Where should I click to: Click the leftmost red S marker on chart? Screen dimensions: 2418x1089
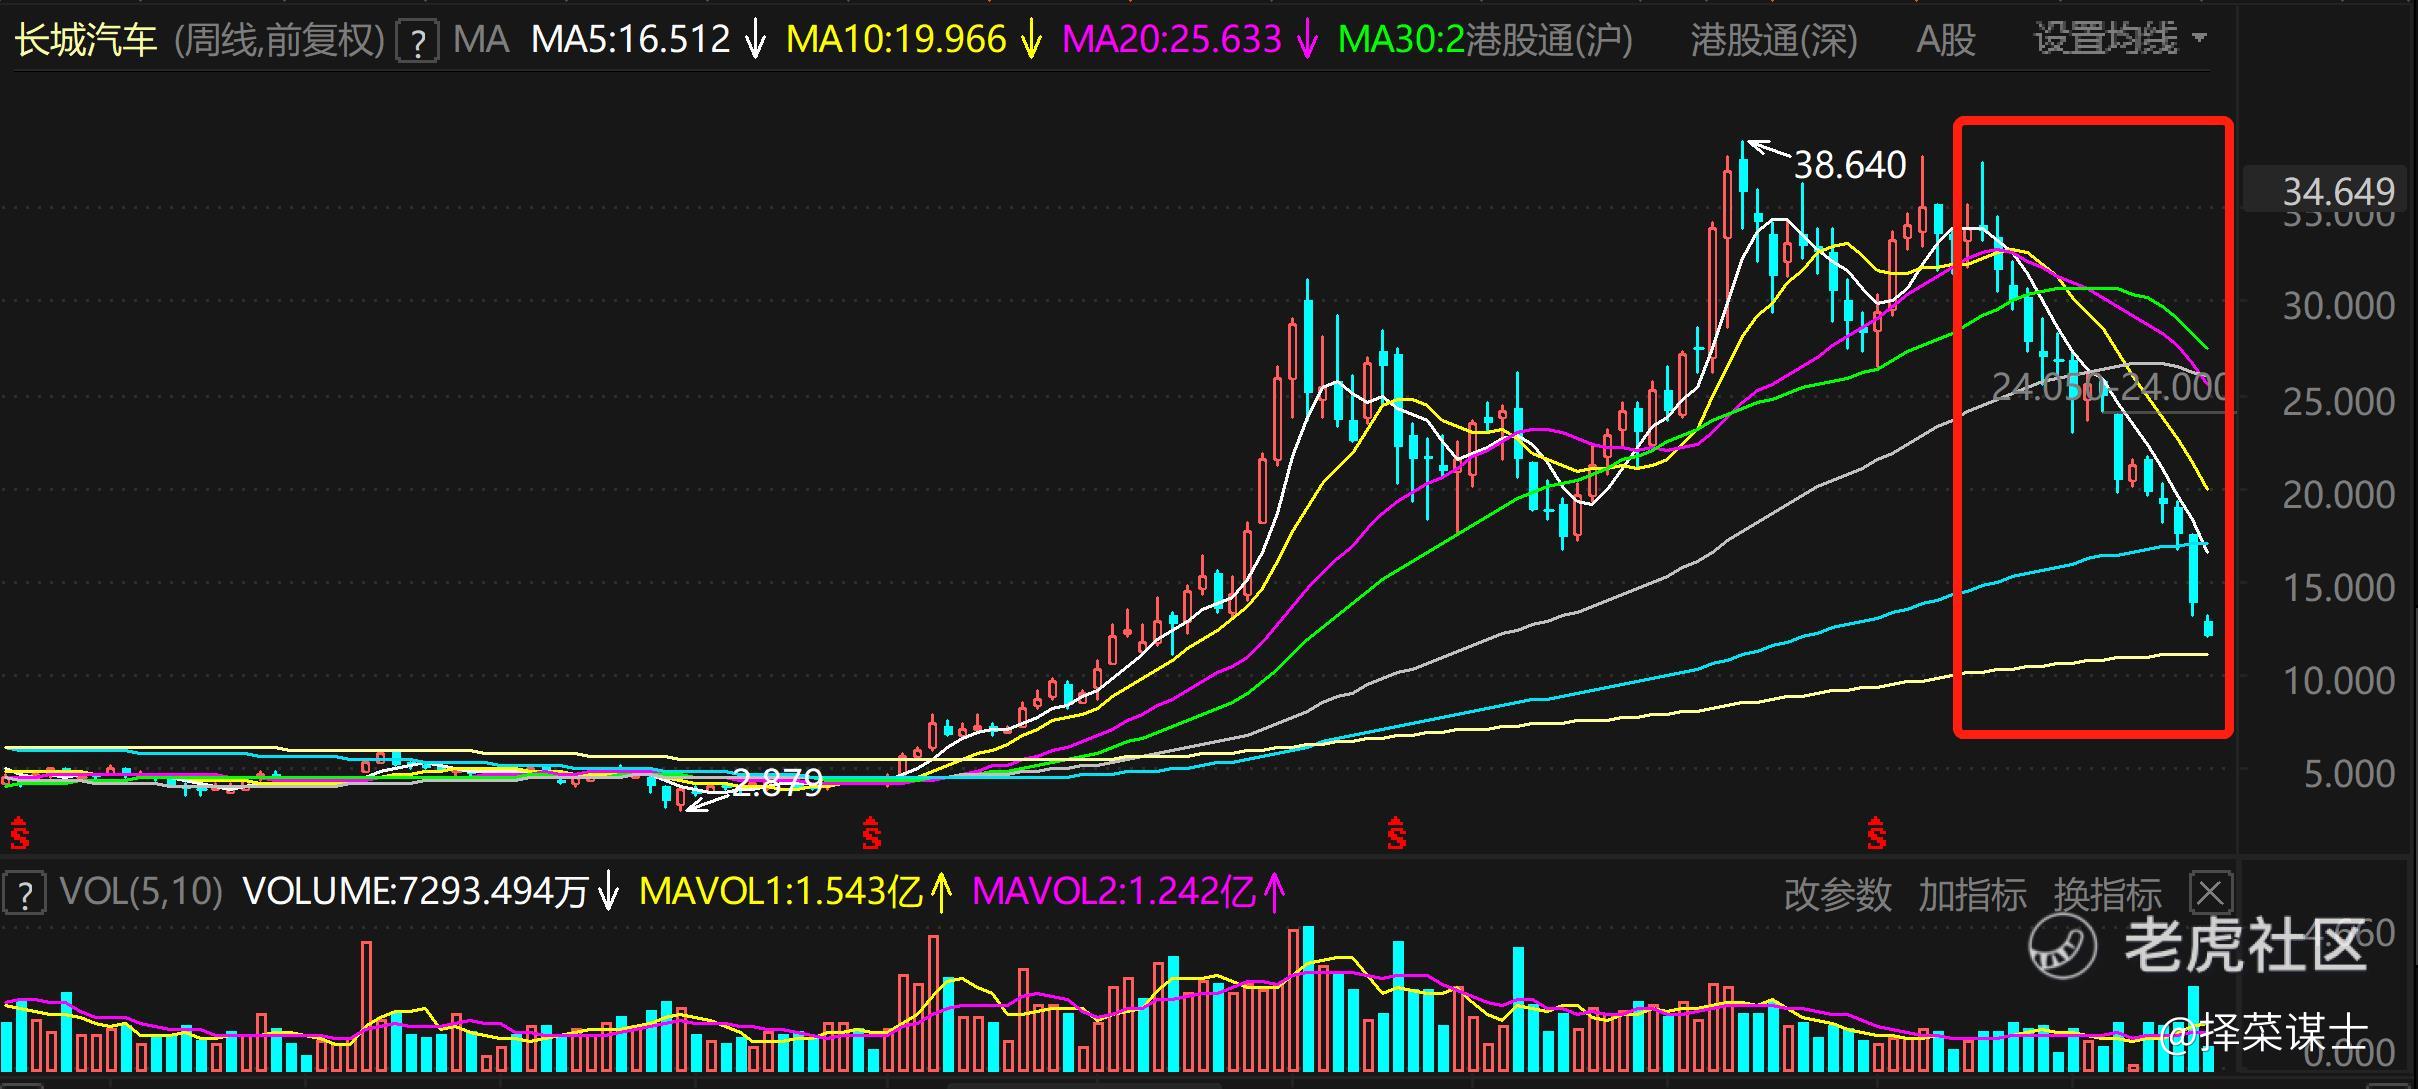[19, 834]
